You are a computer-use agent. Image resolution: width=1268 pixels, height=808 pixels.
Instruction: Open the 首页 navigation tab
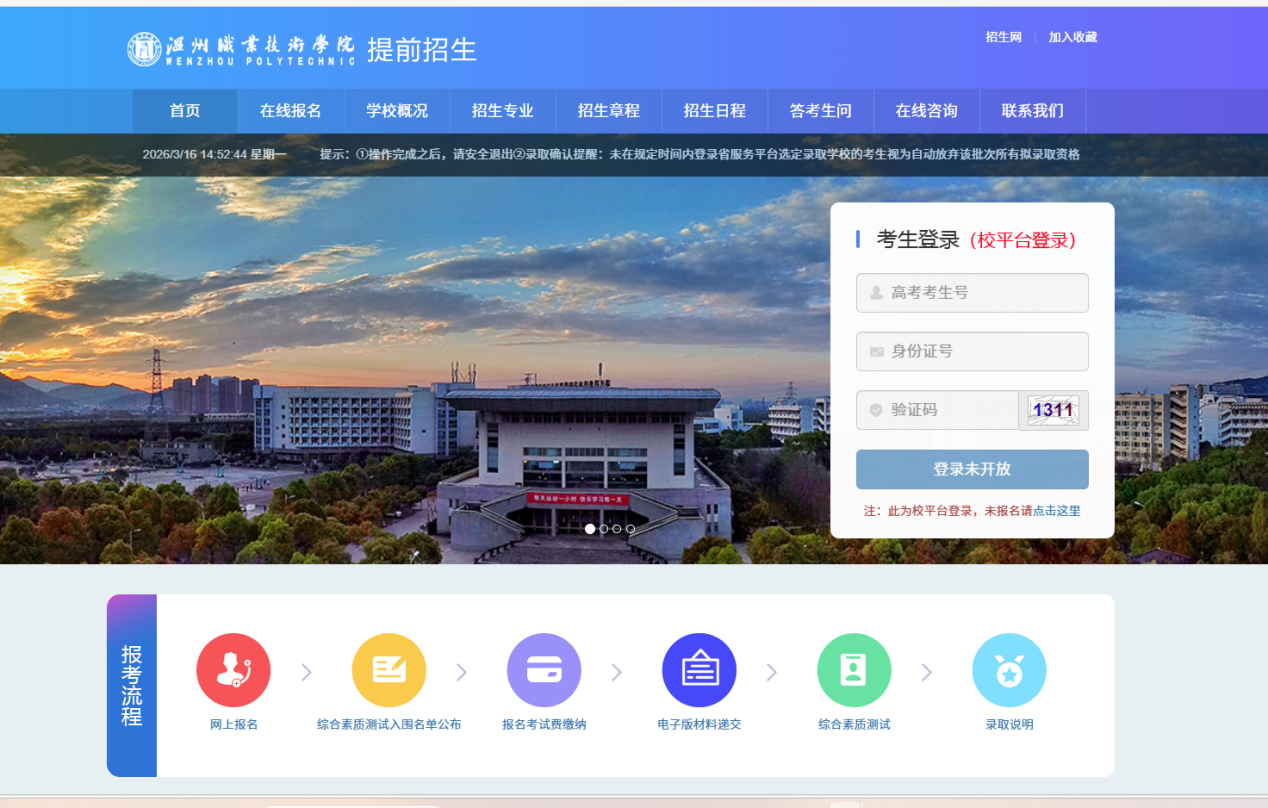185,111
